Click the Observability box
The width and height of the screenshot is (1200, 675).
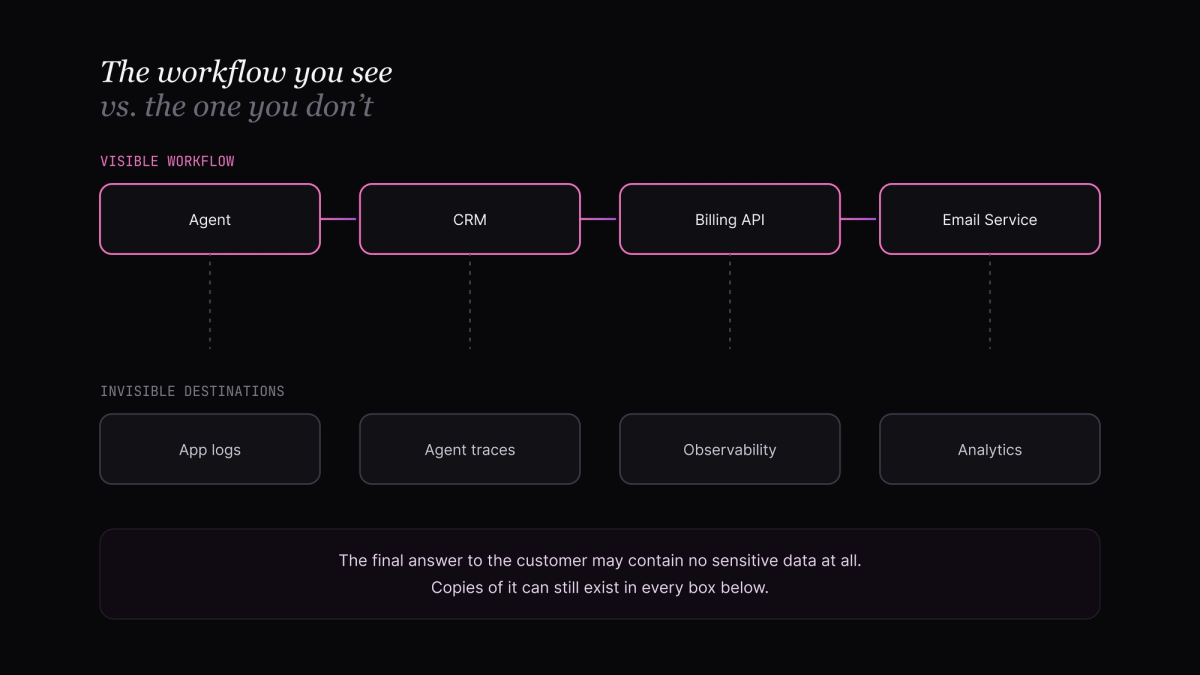(x=730, y=449)
